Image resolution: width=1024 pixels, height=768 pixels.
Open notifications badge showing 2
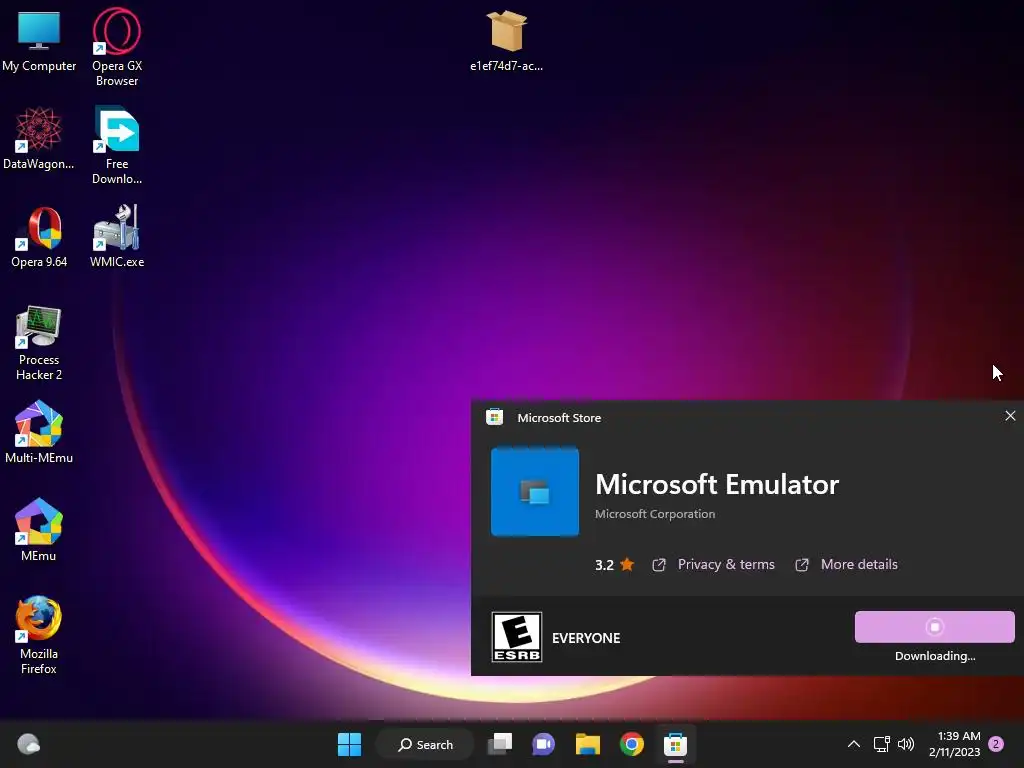coord(996,744)
